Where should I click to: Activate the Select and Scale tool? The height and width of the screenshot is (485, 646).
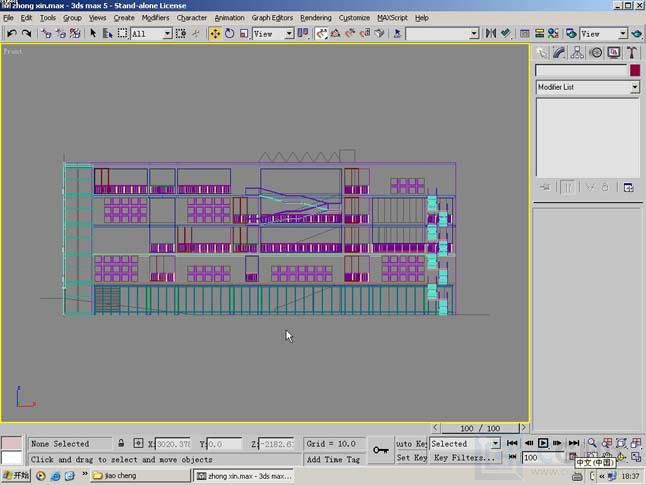[x=244, y=33]
